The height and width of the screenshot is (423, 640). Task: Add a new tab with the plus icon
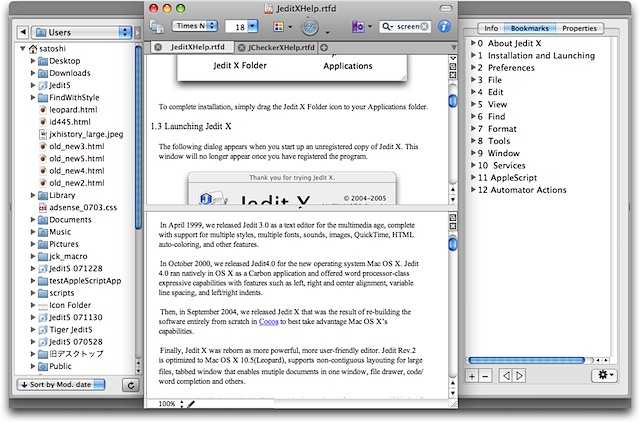point(324,48)
